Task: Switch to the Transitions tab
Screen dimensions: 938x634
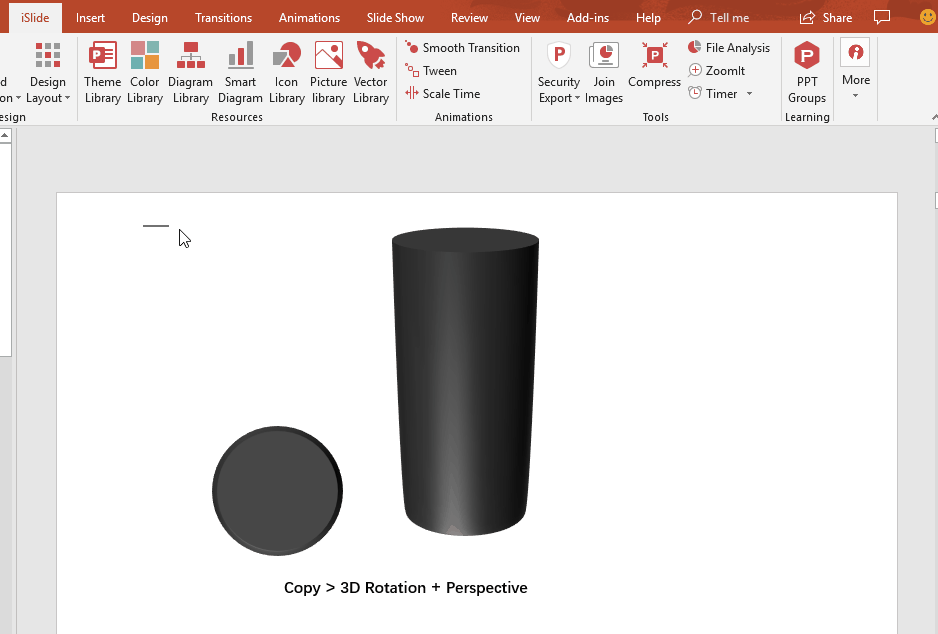Action: click(x=224, y=18)
